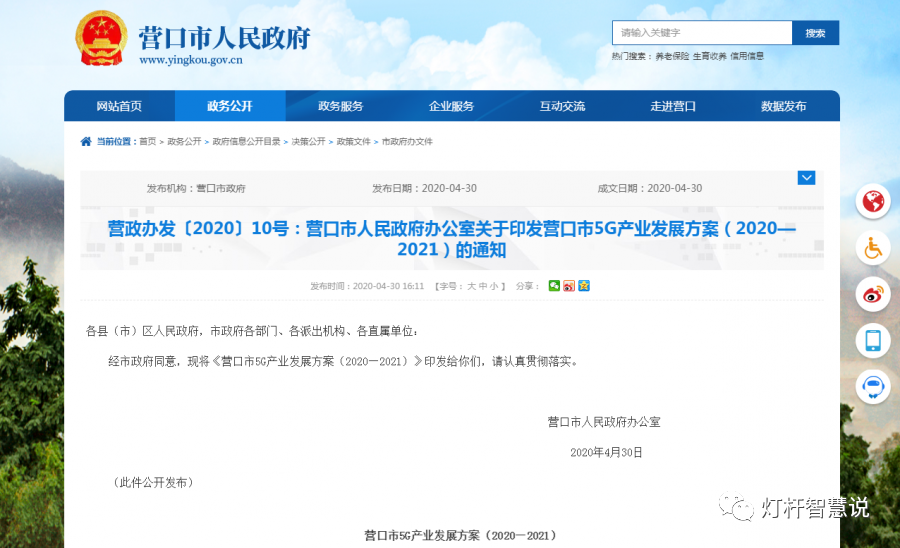900x548 pixels.
Task: Go to 决策公开 in breadcrumb
Action: tap(308, 141)
